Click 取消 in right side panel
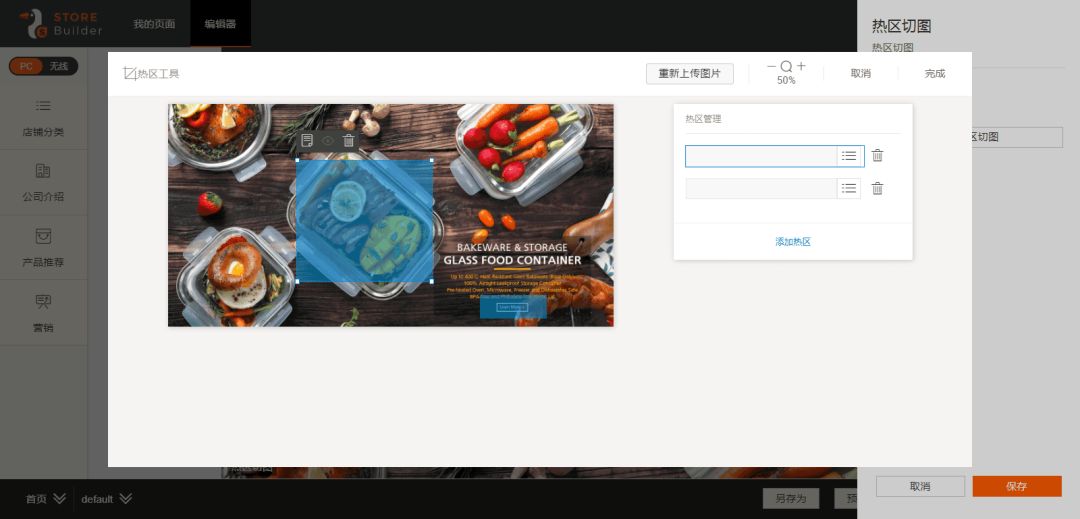 (x=920, y=486)
